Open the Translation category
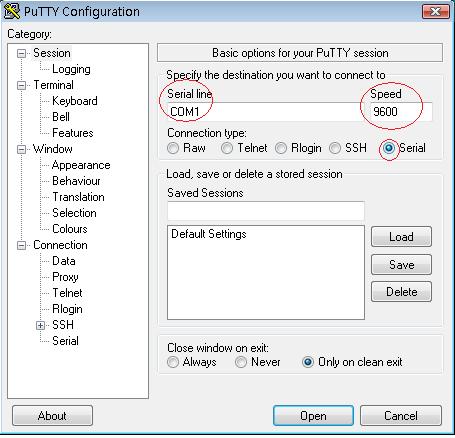 click(78, 197)
